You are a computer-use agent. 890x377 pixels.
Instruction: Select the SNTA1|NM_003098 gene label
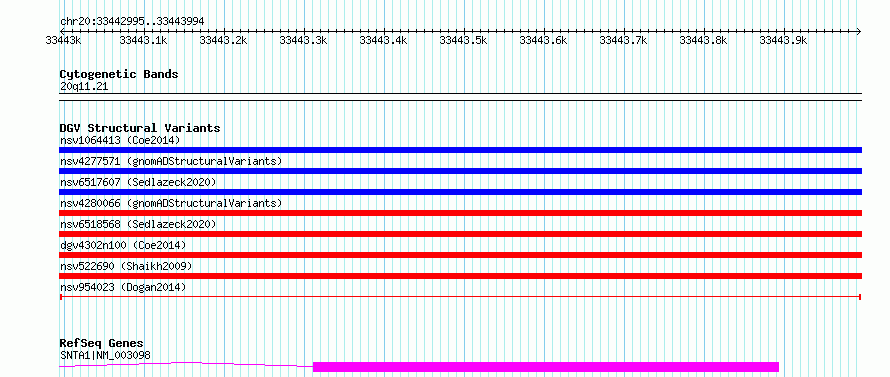click(x=105, y=355)
